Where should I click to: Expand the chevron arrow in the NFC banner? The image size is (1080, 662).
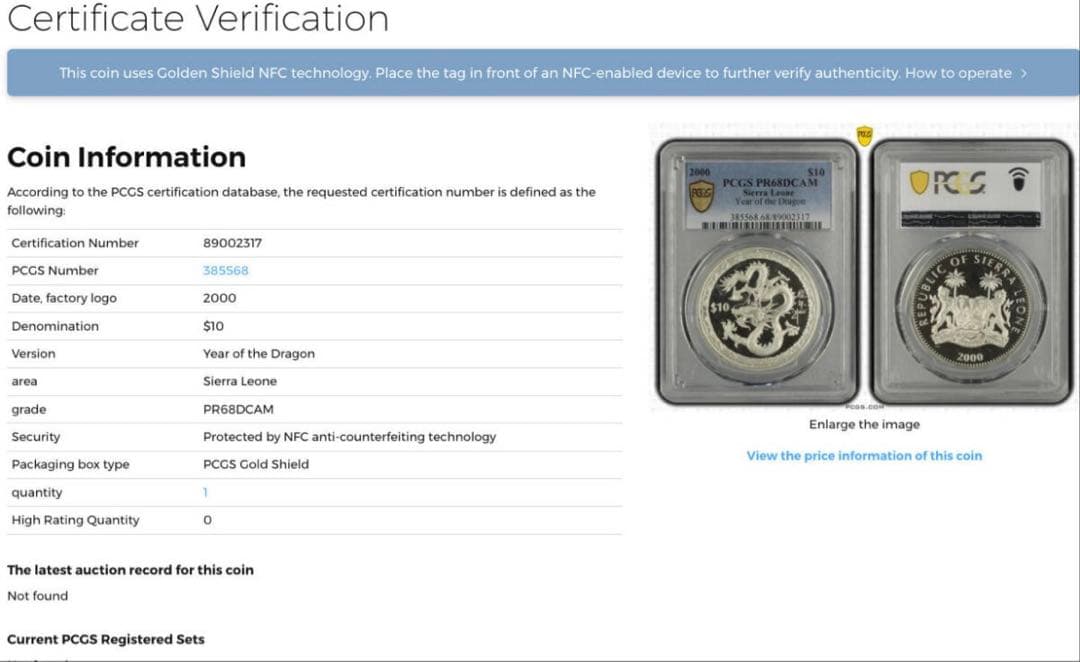pos(1023,73)
